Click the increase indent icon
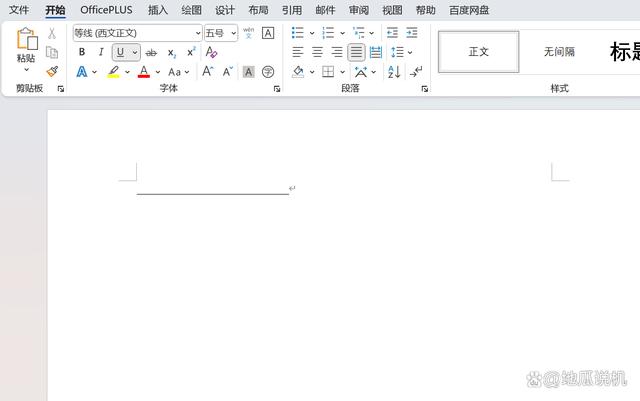 tap(412, 33)
